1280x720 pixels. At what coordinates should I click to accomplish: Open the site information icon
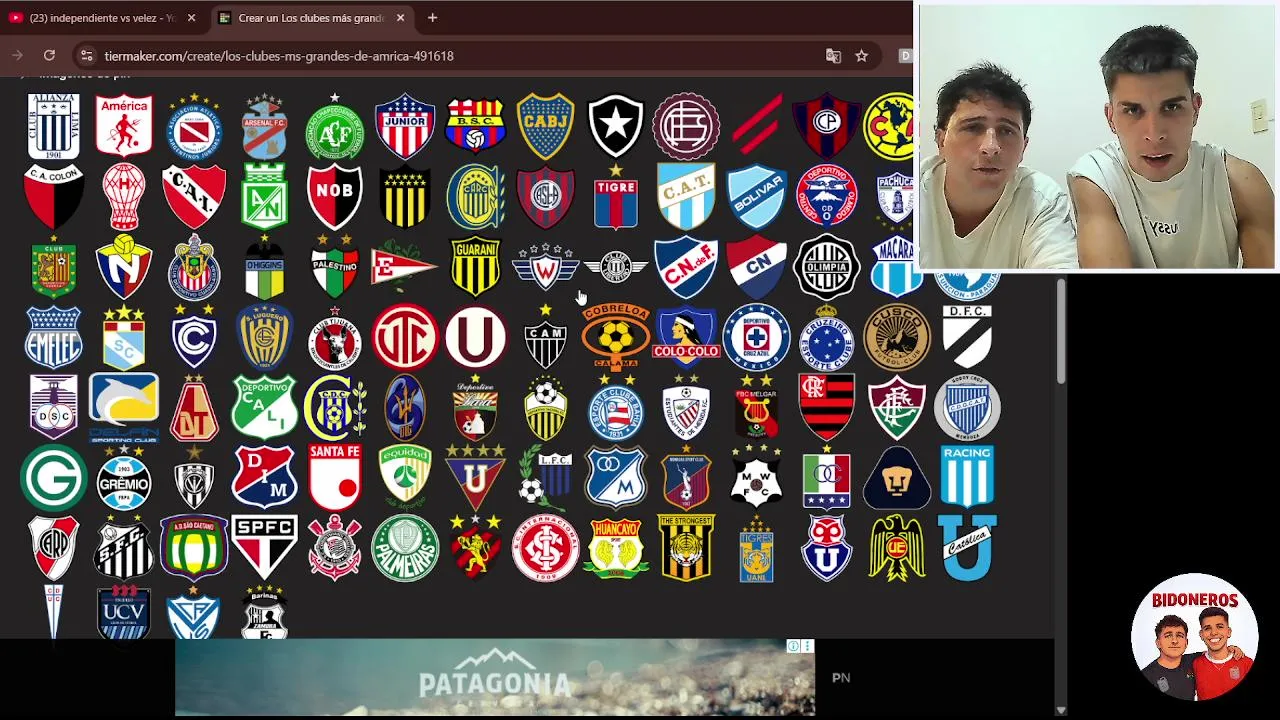point(86,56)
